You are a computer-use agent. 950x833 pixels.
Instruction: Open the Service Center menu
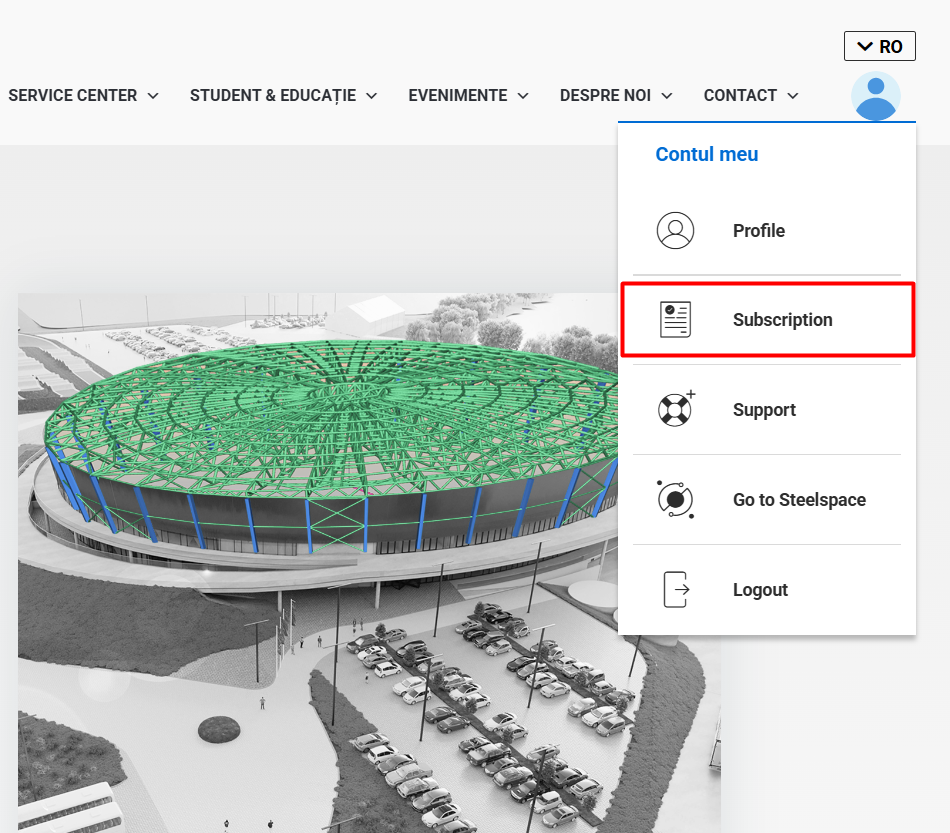[x=73, y=96]
